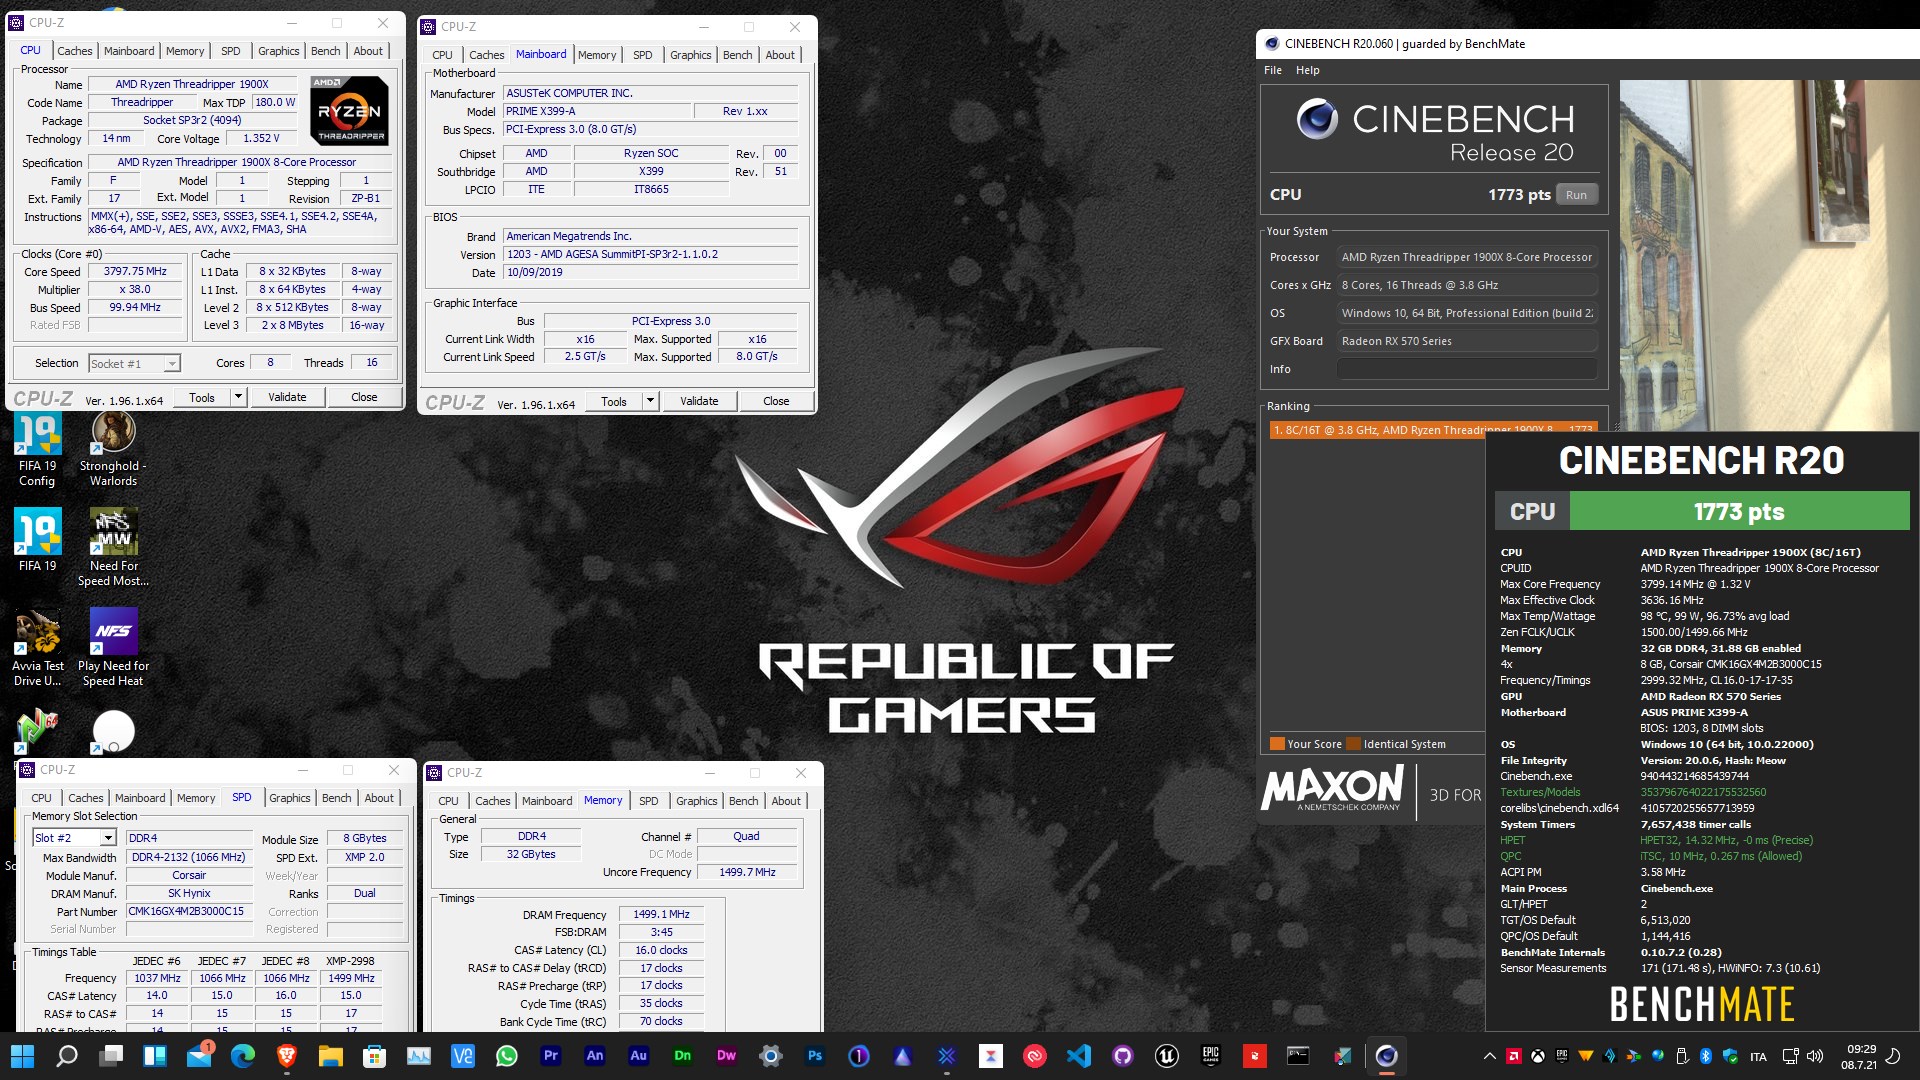The width and height of the screenshot is (1920, 1080).
Task: Open Mail app with notification badge
Action: pyautogui.click(x=200, y=1055)
